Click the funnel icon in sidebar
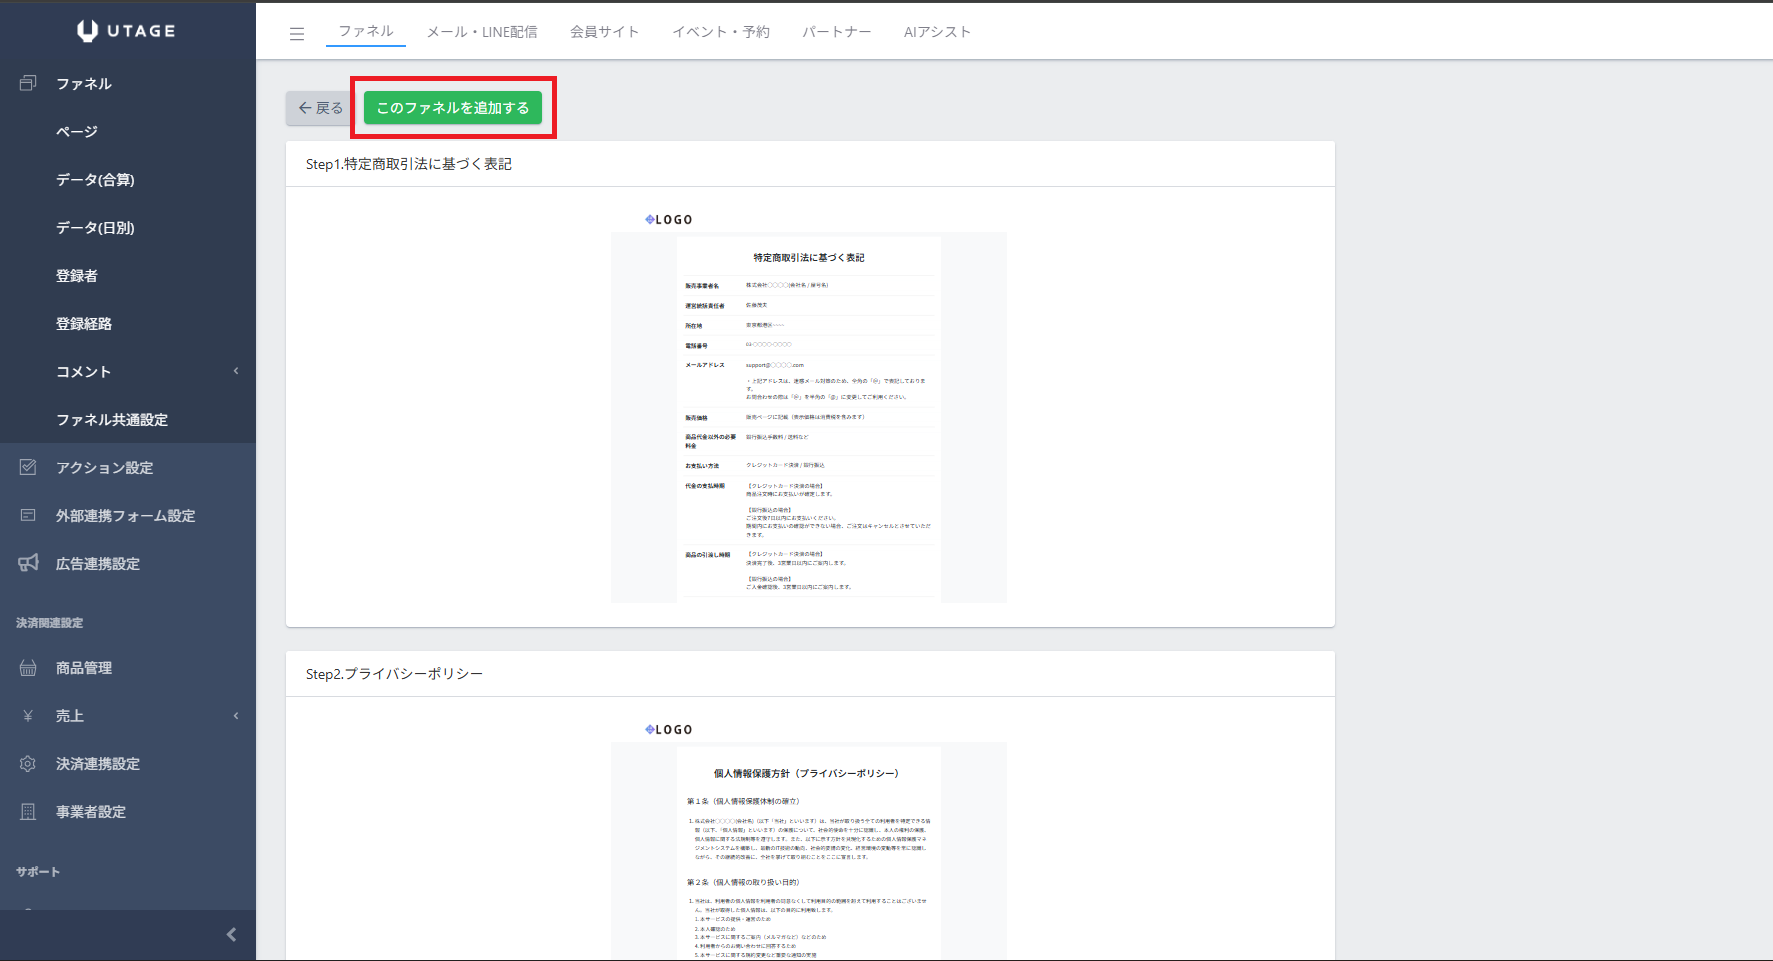 pos(28,83)
